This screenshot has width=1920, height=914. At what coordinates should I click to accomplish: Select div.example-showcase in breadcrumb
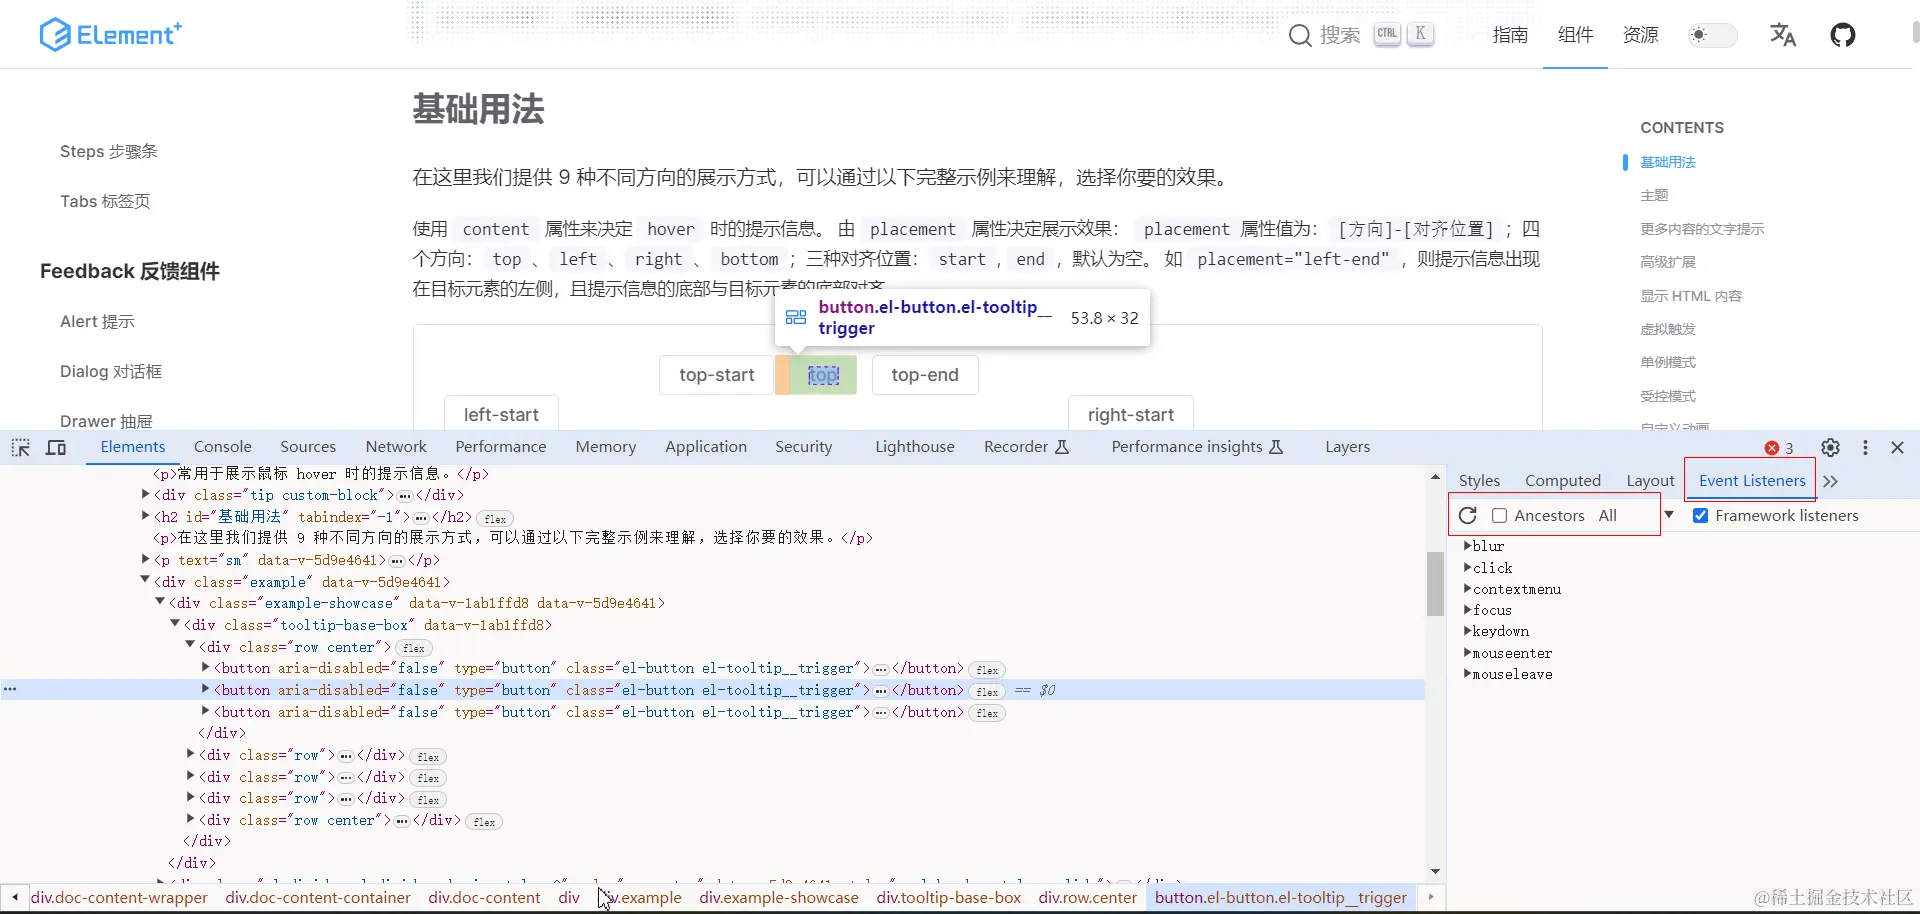(779, 898)
